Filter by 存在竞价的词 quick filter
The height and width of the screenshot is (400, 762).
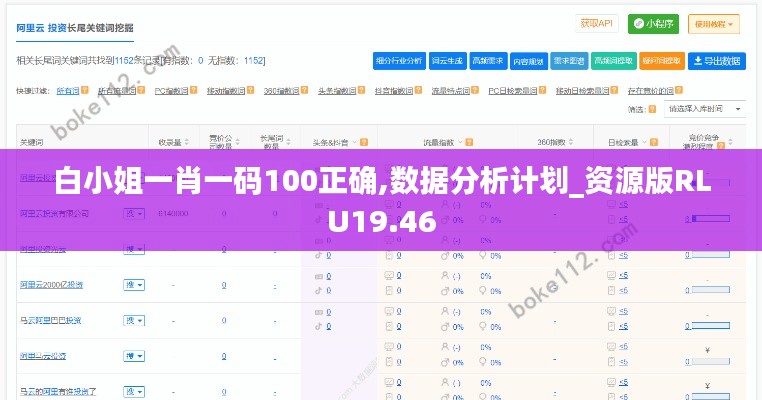click(x=651, y=90)
